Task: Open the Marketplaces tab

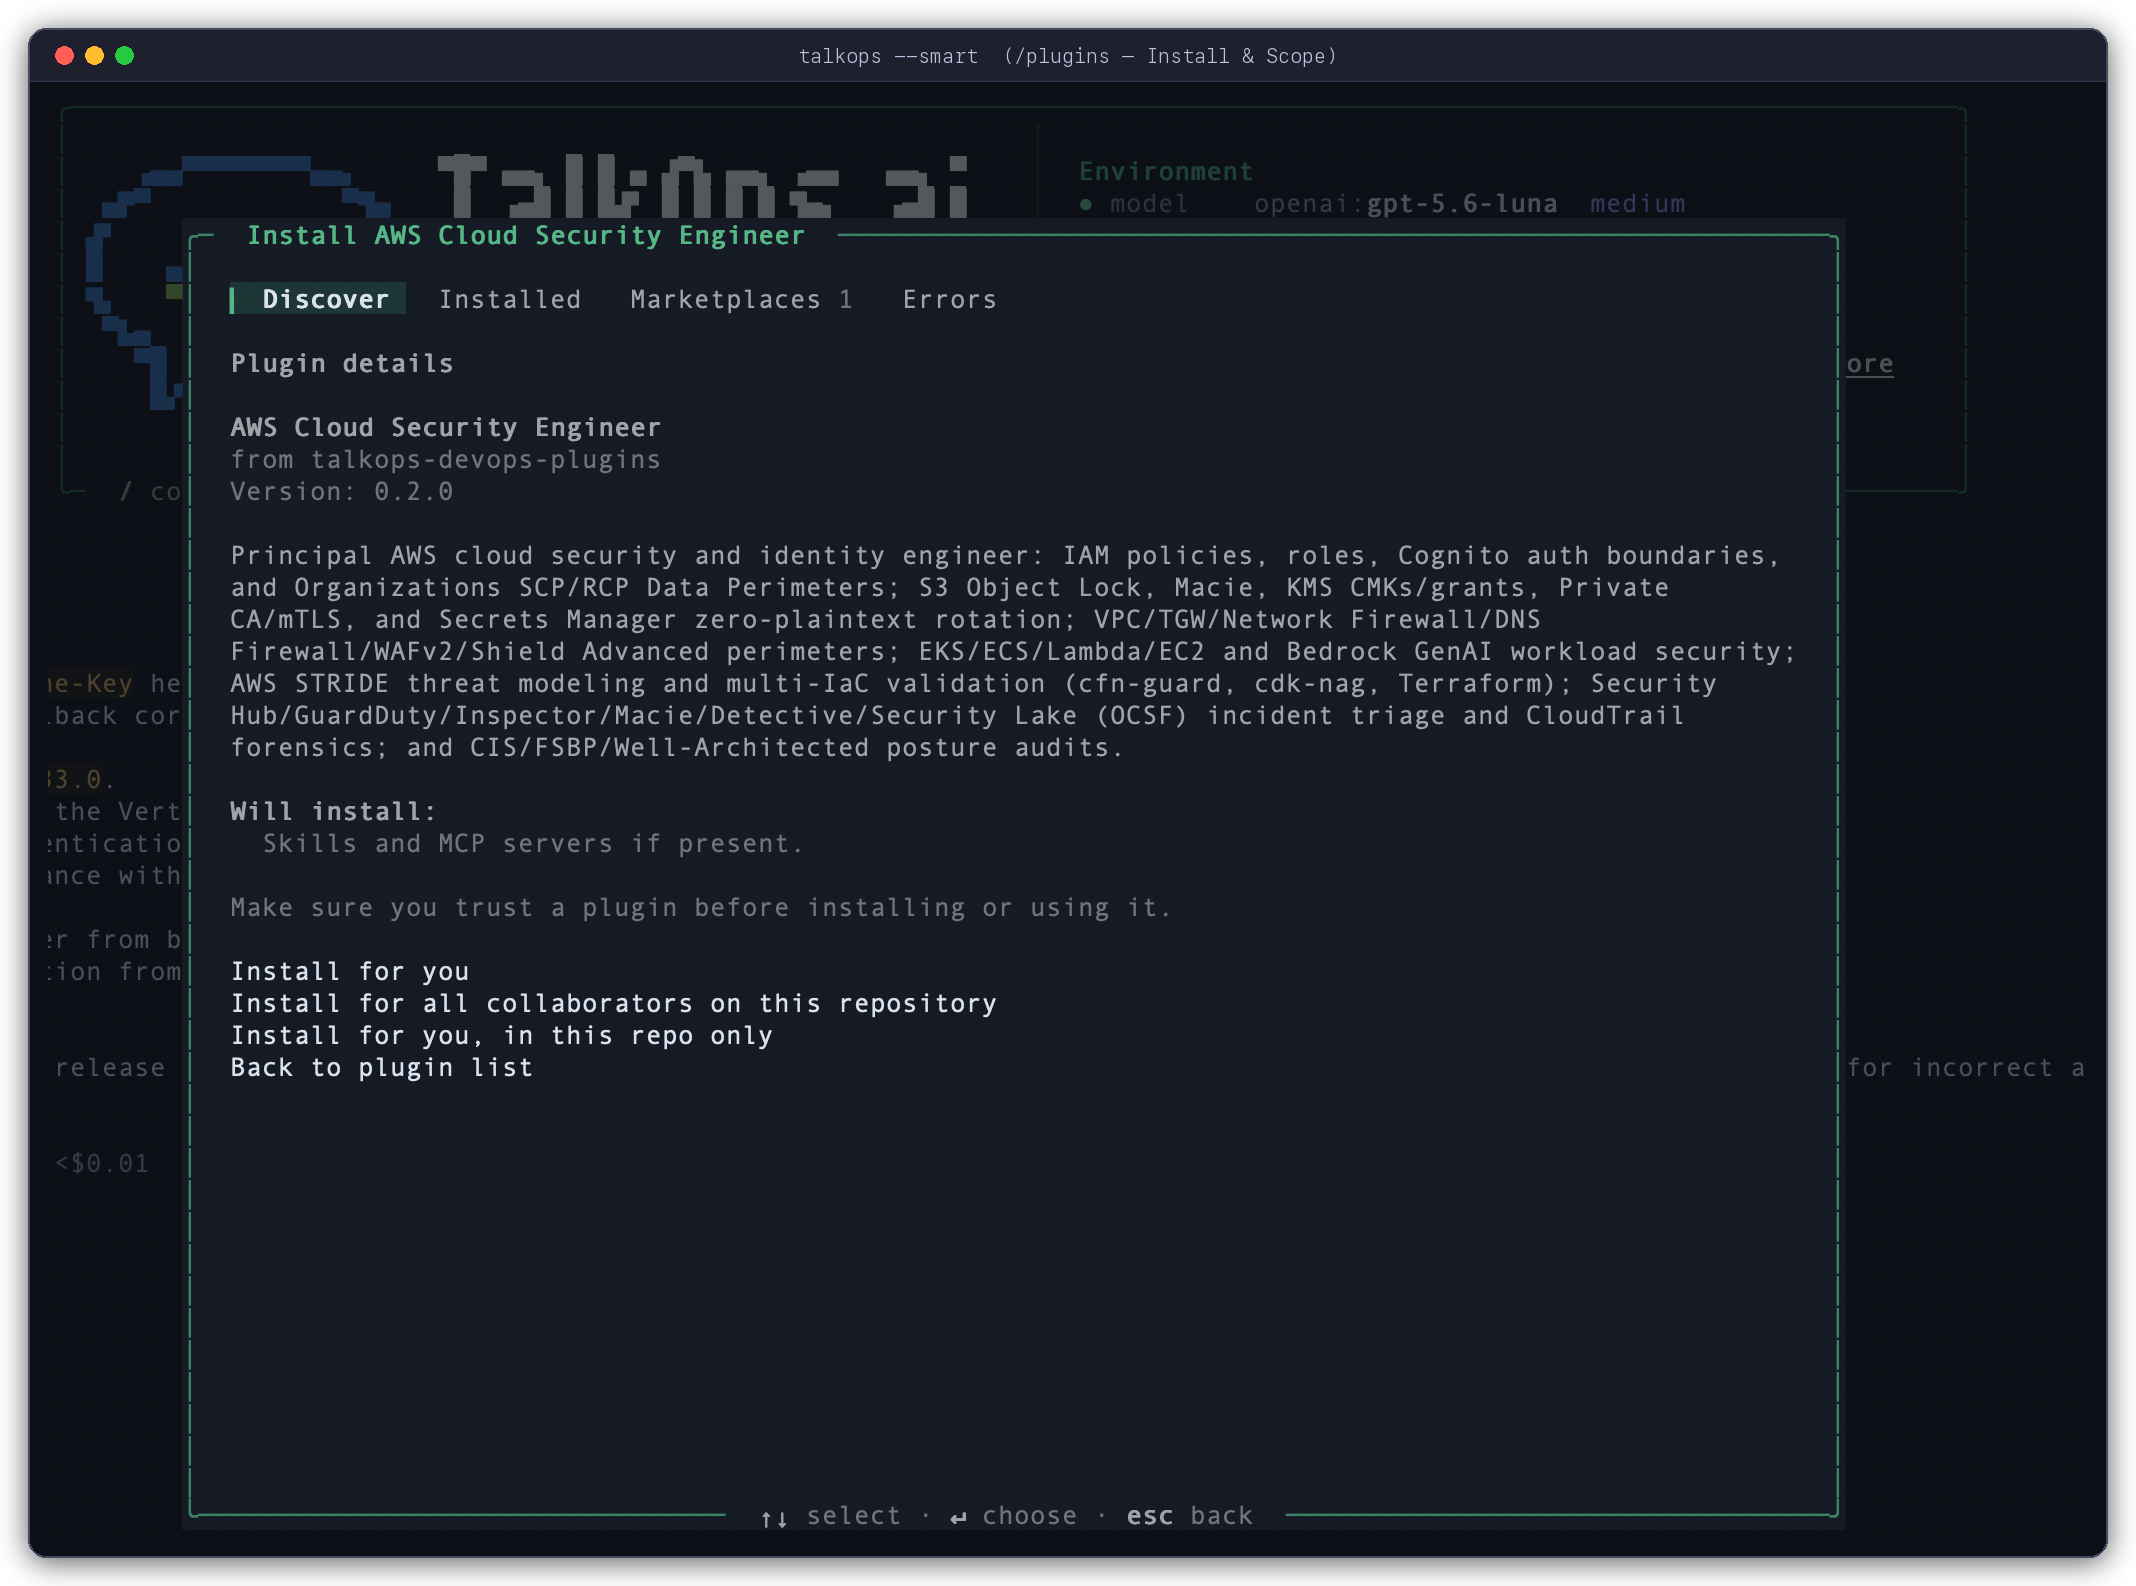Action: tap(741, 299)
